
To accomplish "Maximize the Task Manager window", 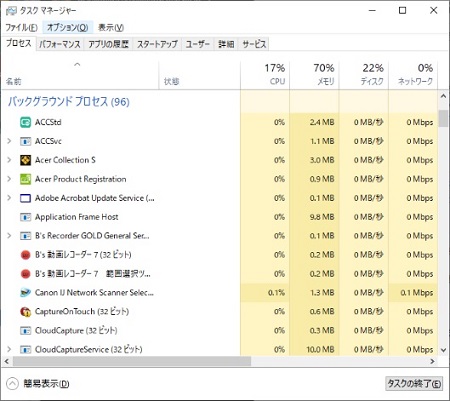I will [403, 11].
